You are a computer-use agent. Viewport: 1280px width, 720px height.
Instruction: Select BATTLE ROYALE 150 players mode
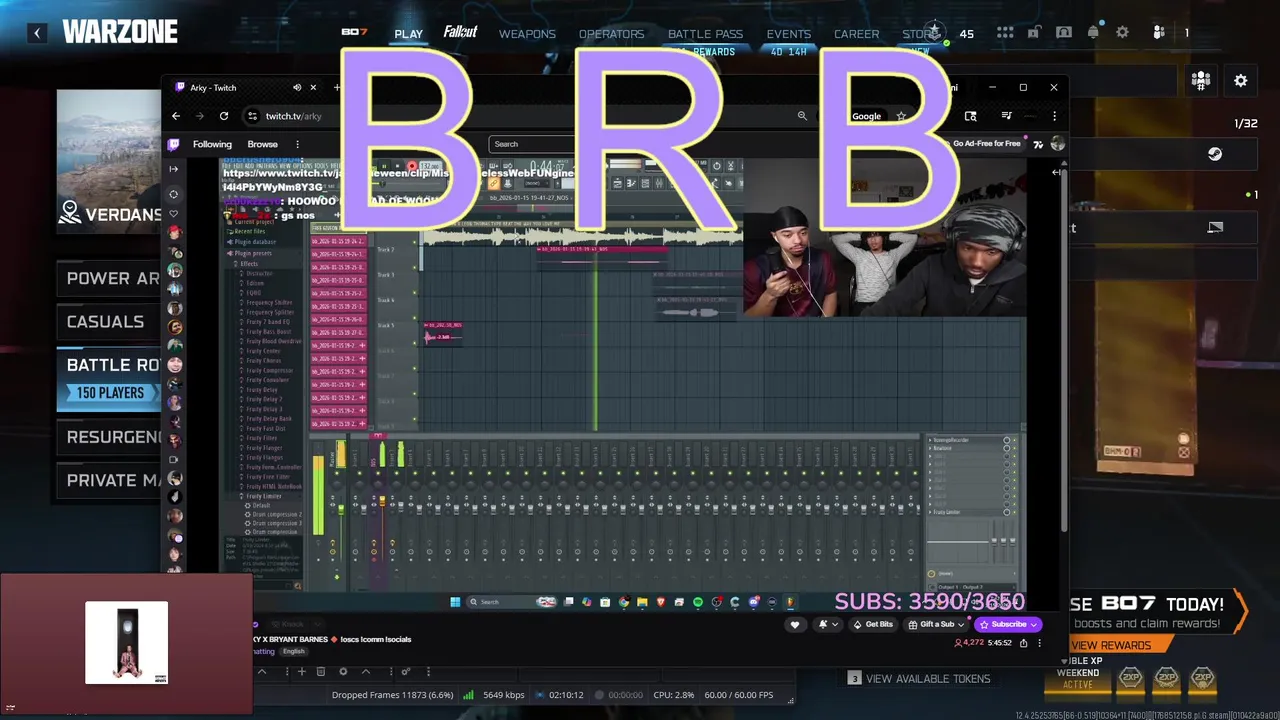tap(108, 379)
